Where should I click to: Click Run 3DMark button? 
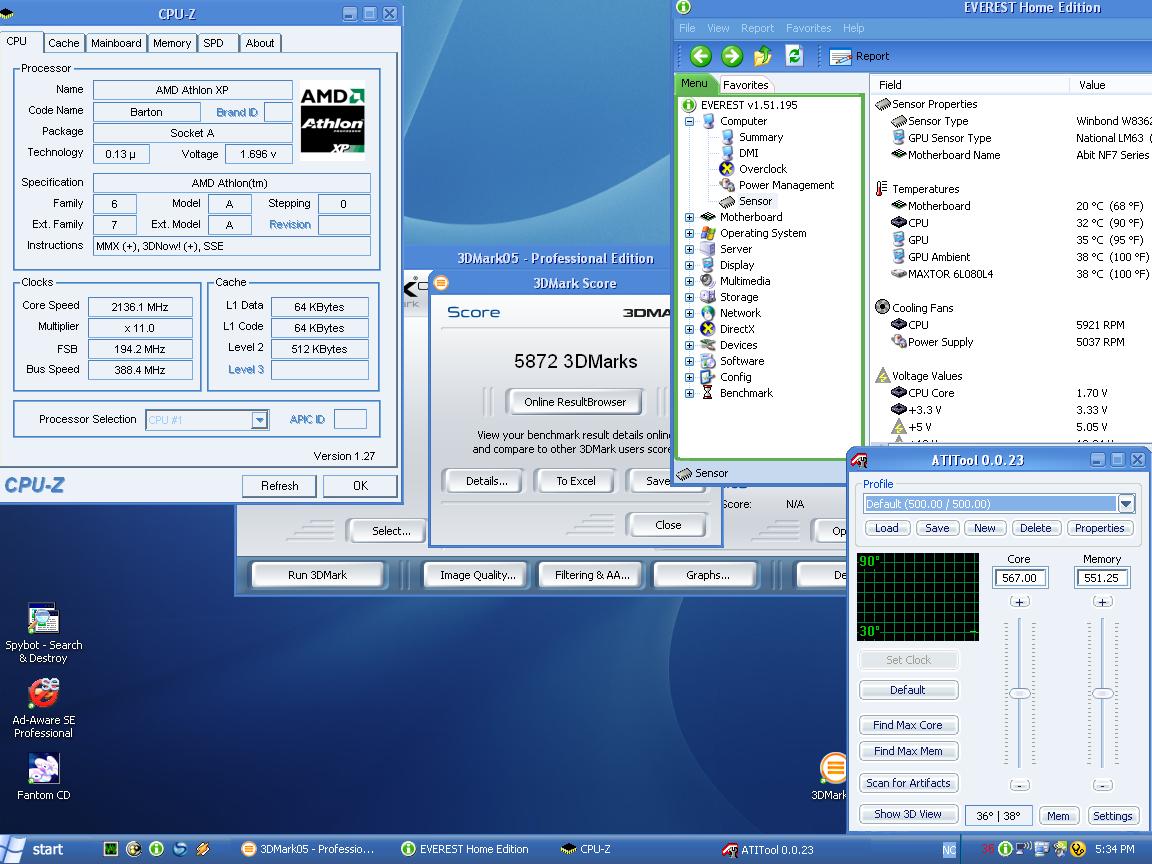pos(317,575)
